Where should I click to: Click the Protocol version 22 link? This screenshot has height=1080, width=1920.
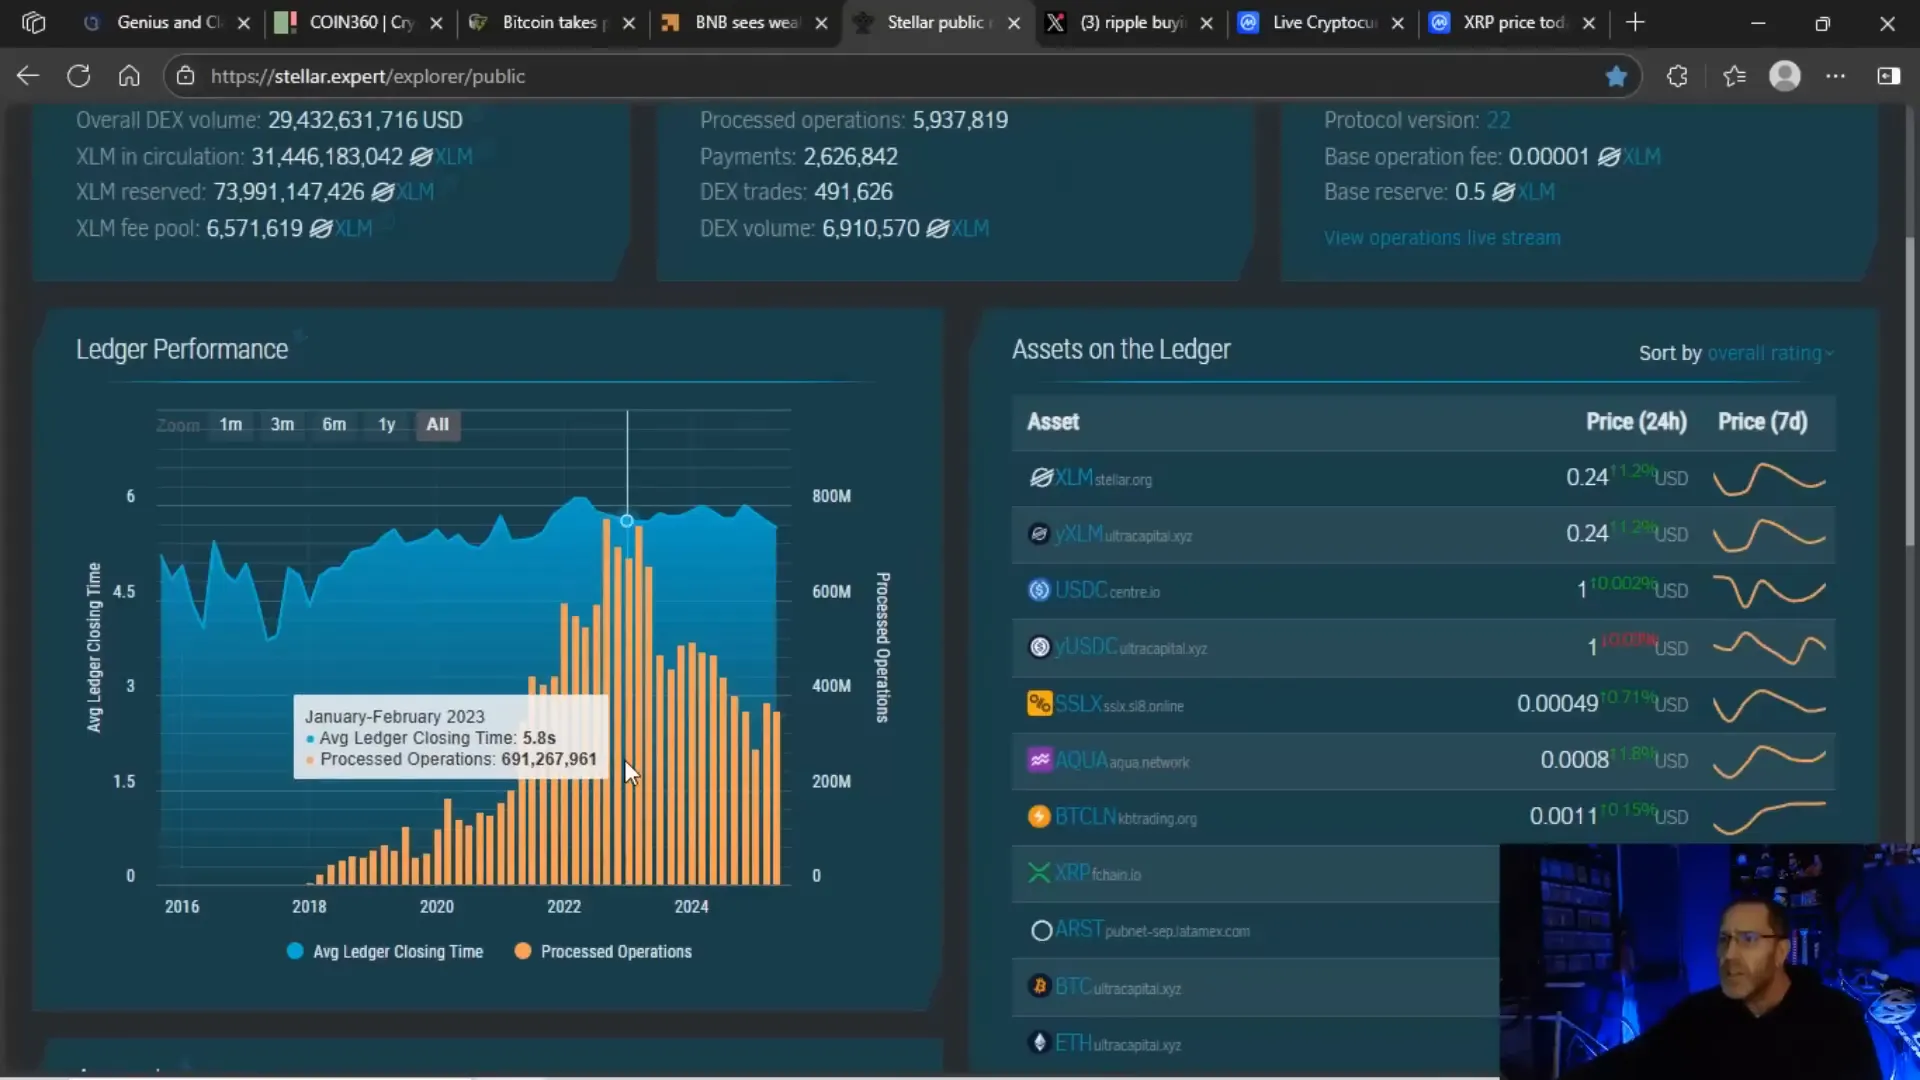tap(1498, 120)
